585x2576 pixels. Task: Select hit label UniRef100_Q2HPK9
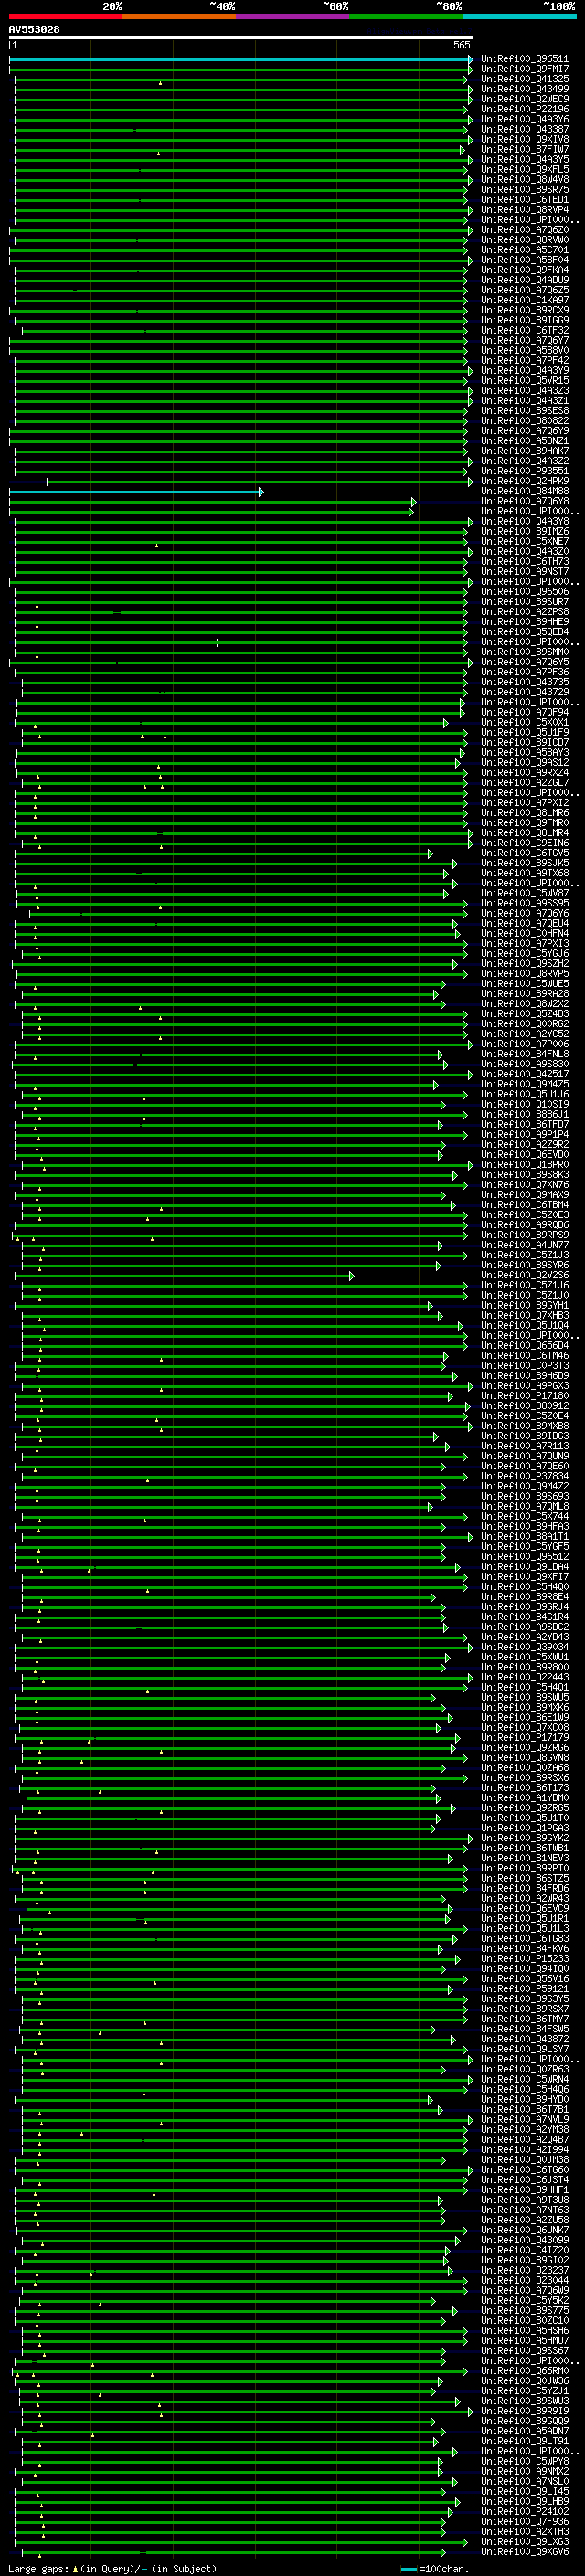click(x=525, y=481)
